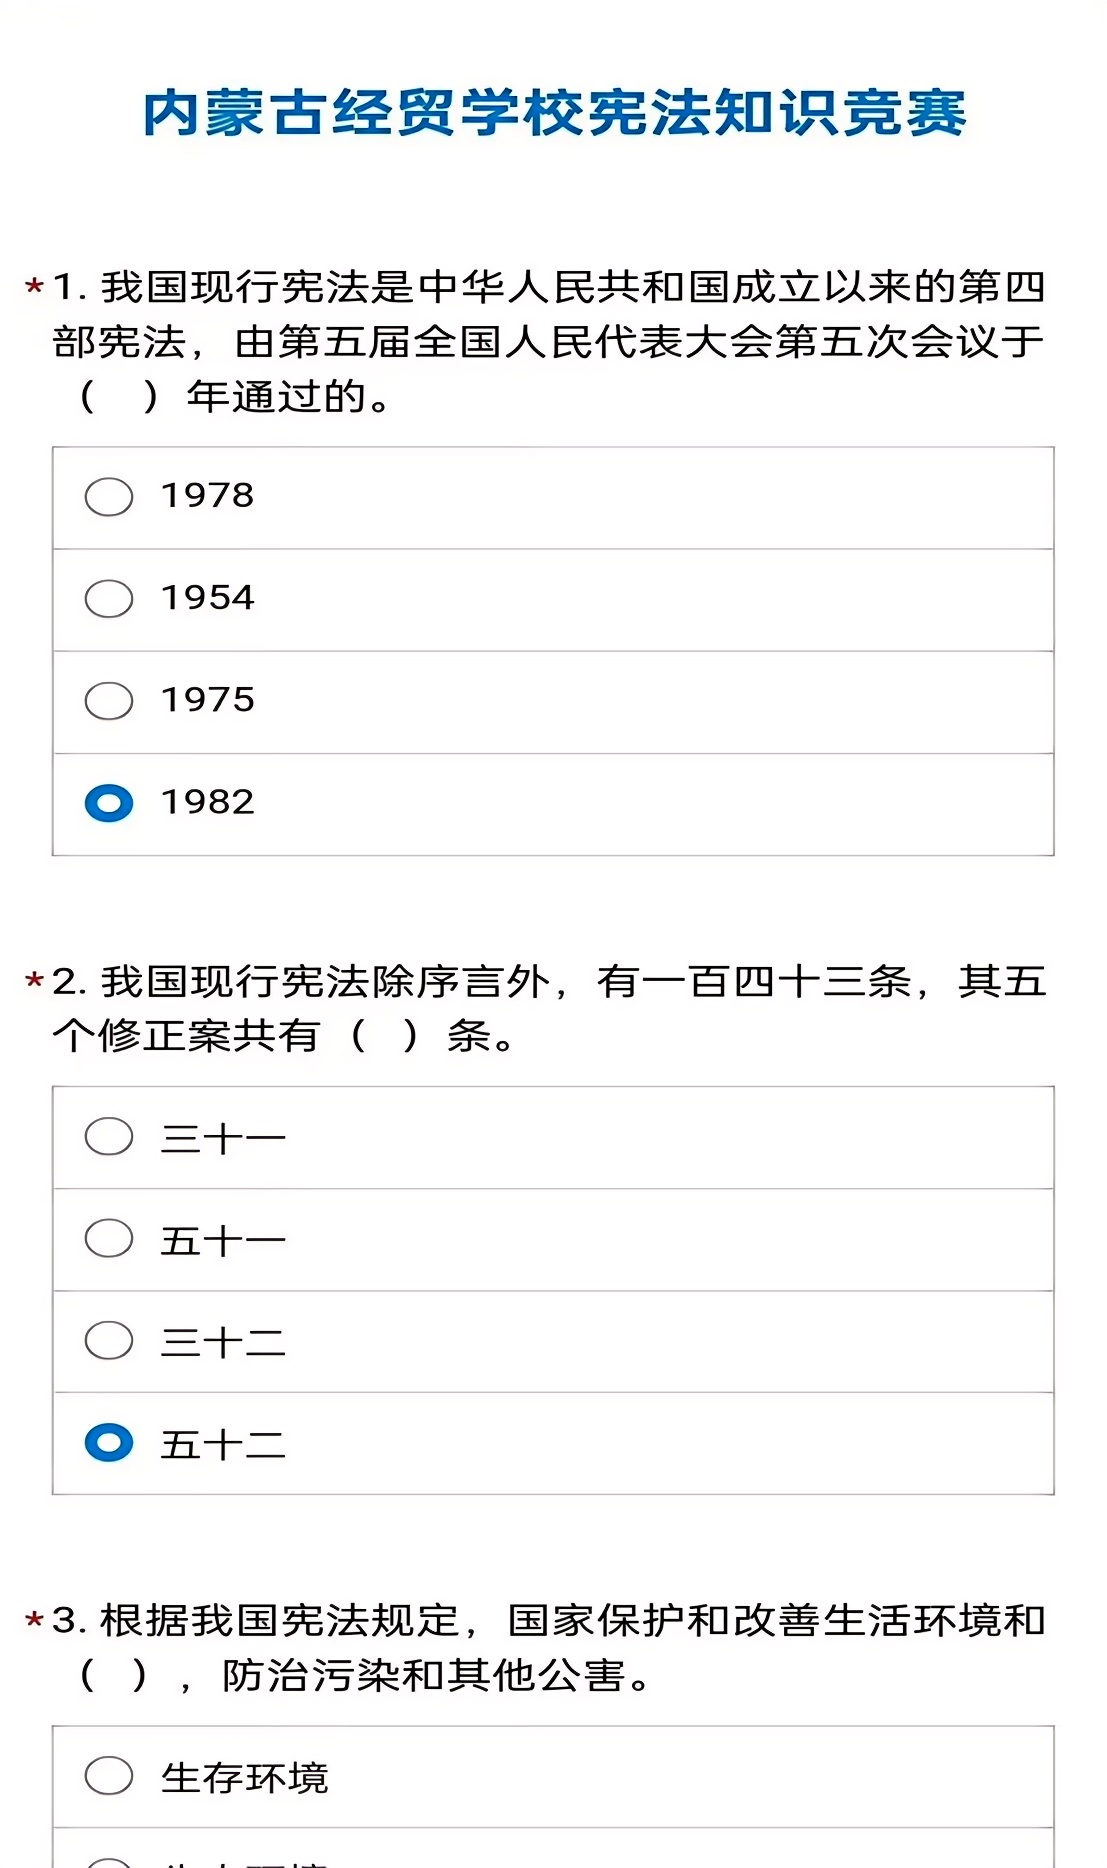Click the 五十二 answer label text

(x=223, y=1445)
